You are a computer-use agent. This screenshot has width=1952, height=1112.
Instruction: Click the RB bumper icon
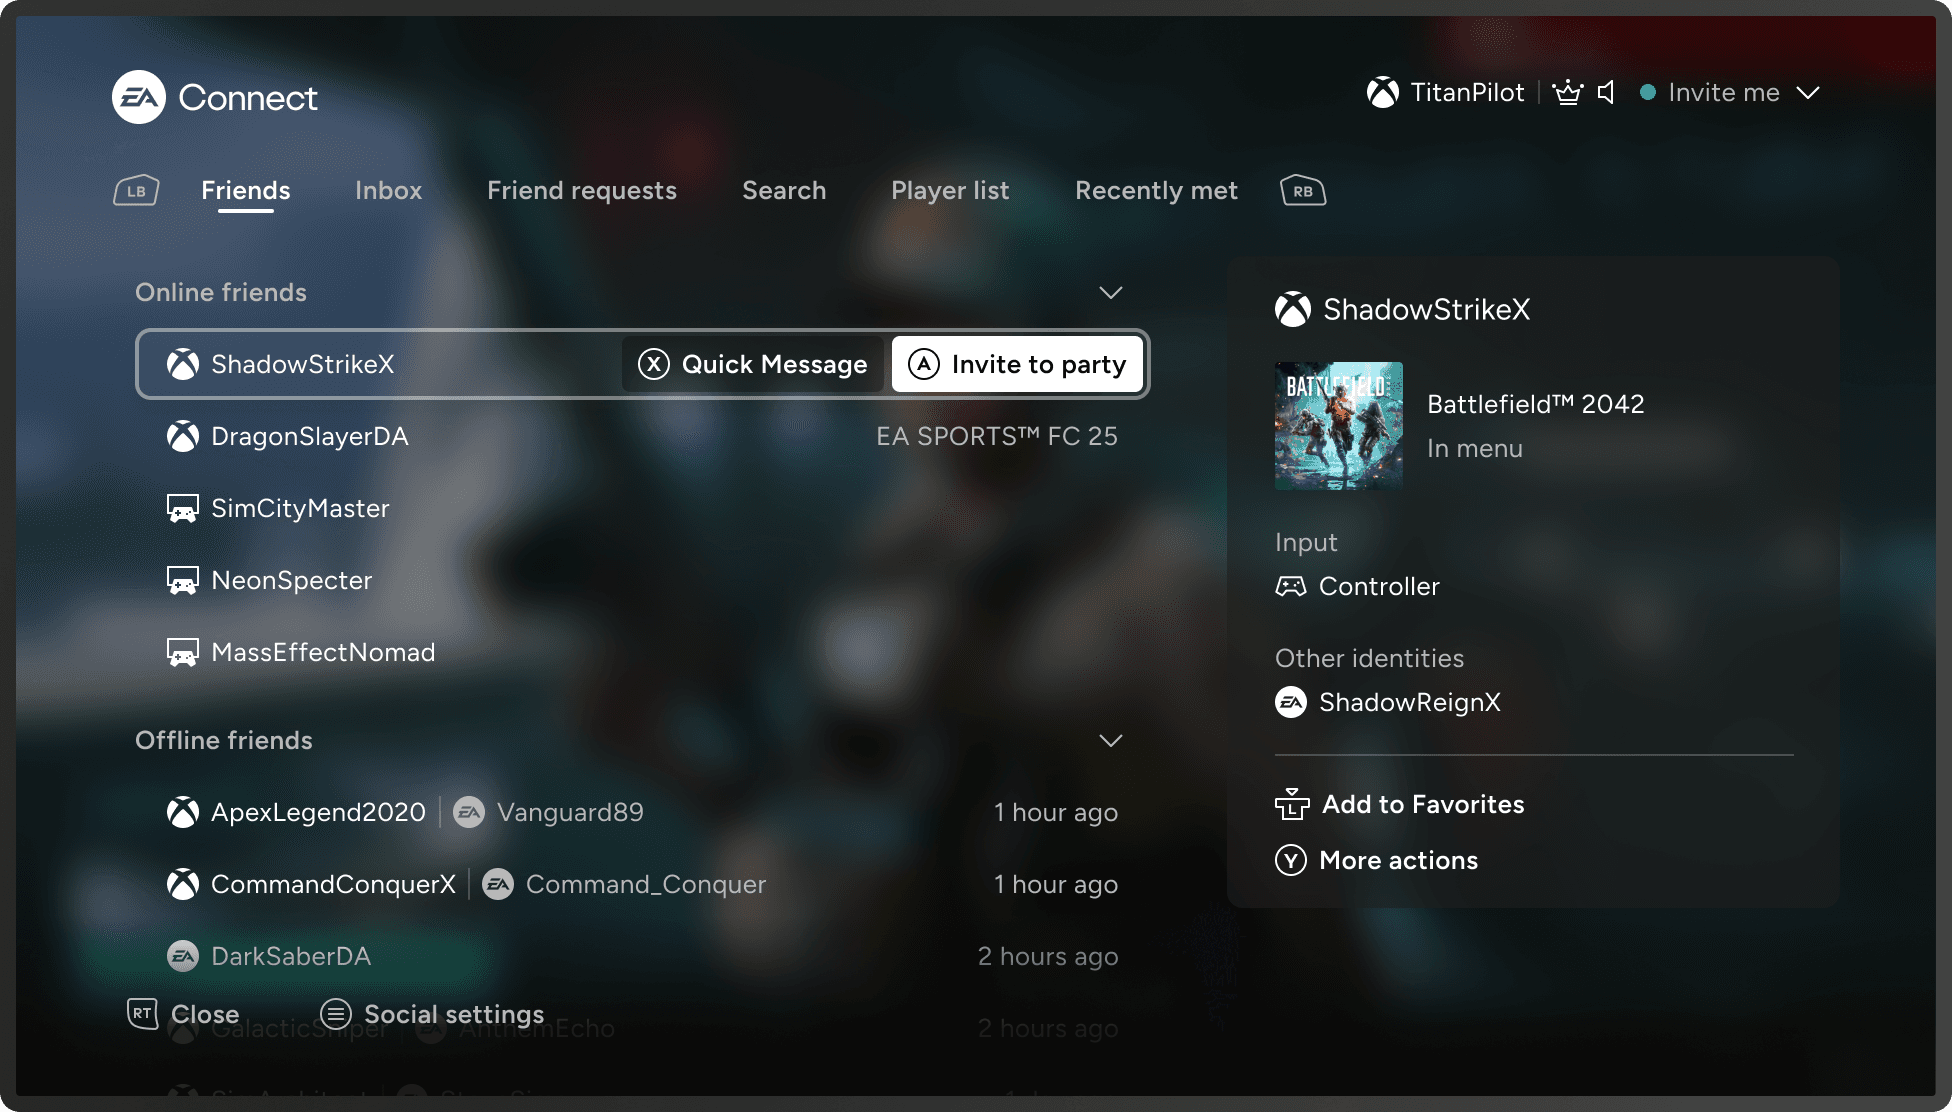pyautogui.click(x=1303, y=190)
